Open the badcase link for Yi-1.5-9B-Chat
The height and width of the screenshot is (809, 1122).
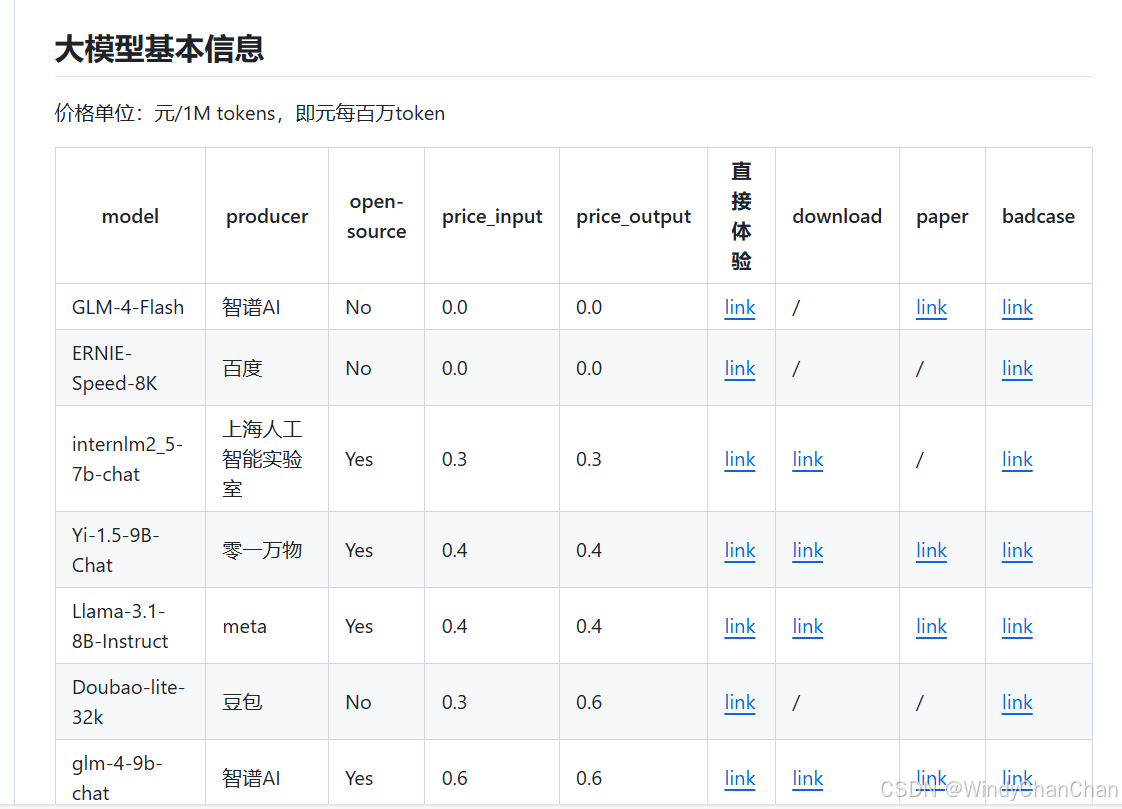point(1017,550)
